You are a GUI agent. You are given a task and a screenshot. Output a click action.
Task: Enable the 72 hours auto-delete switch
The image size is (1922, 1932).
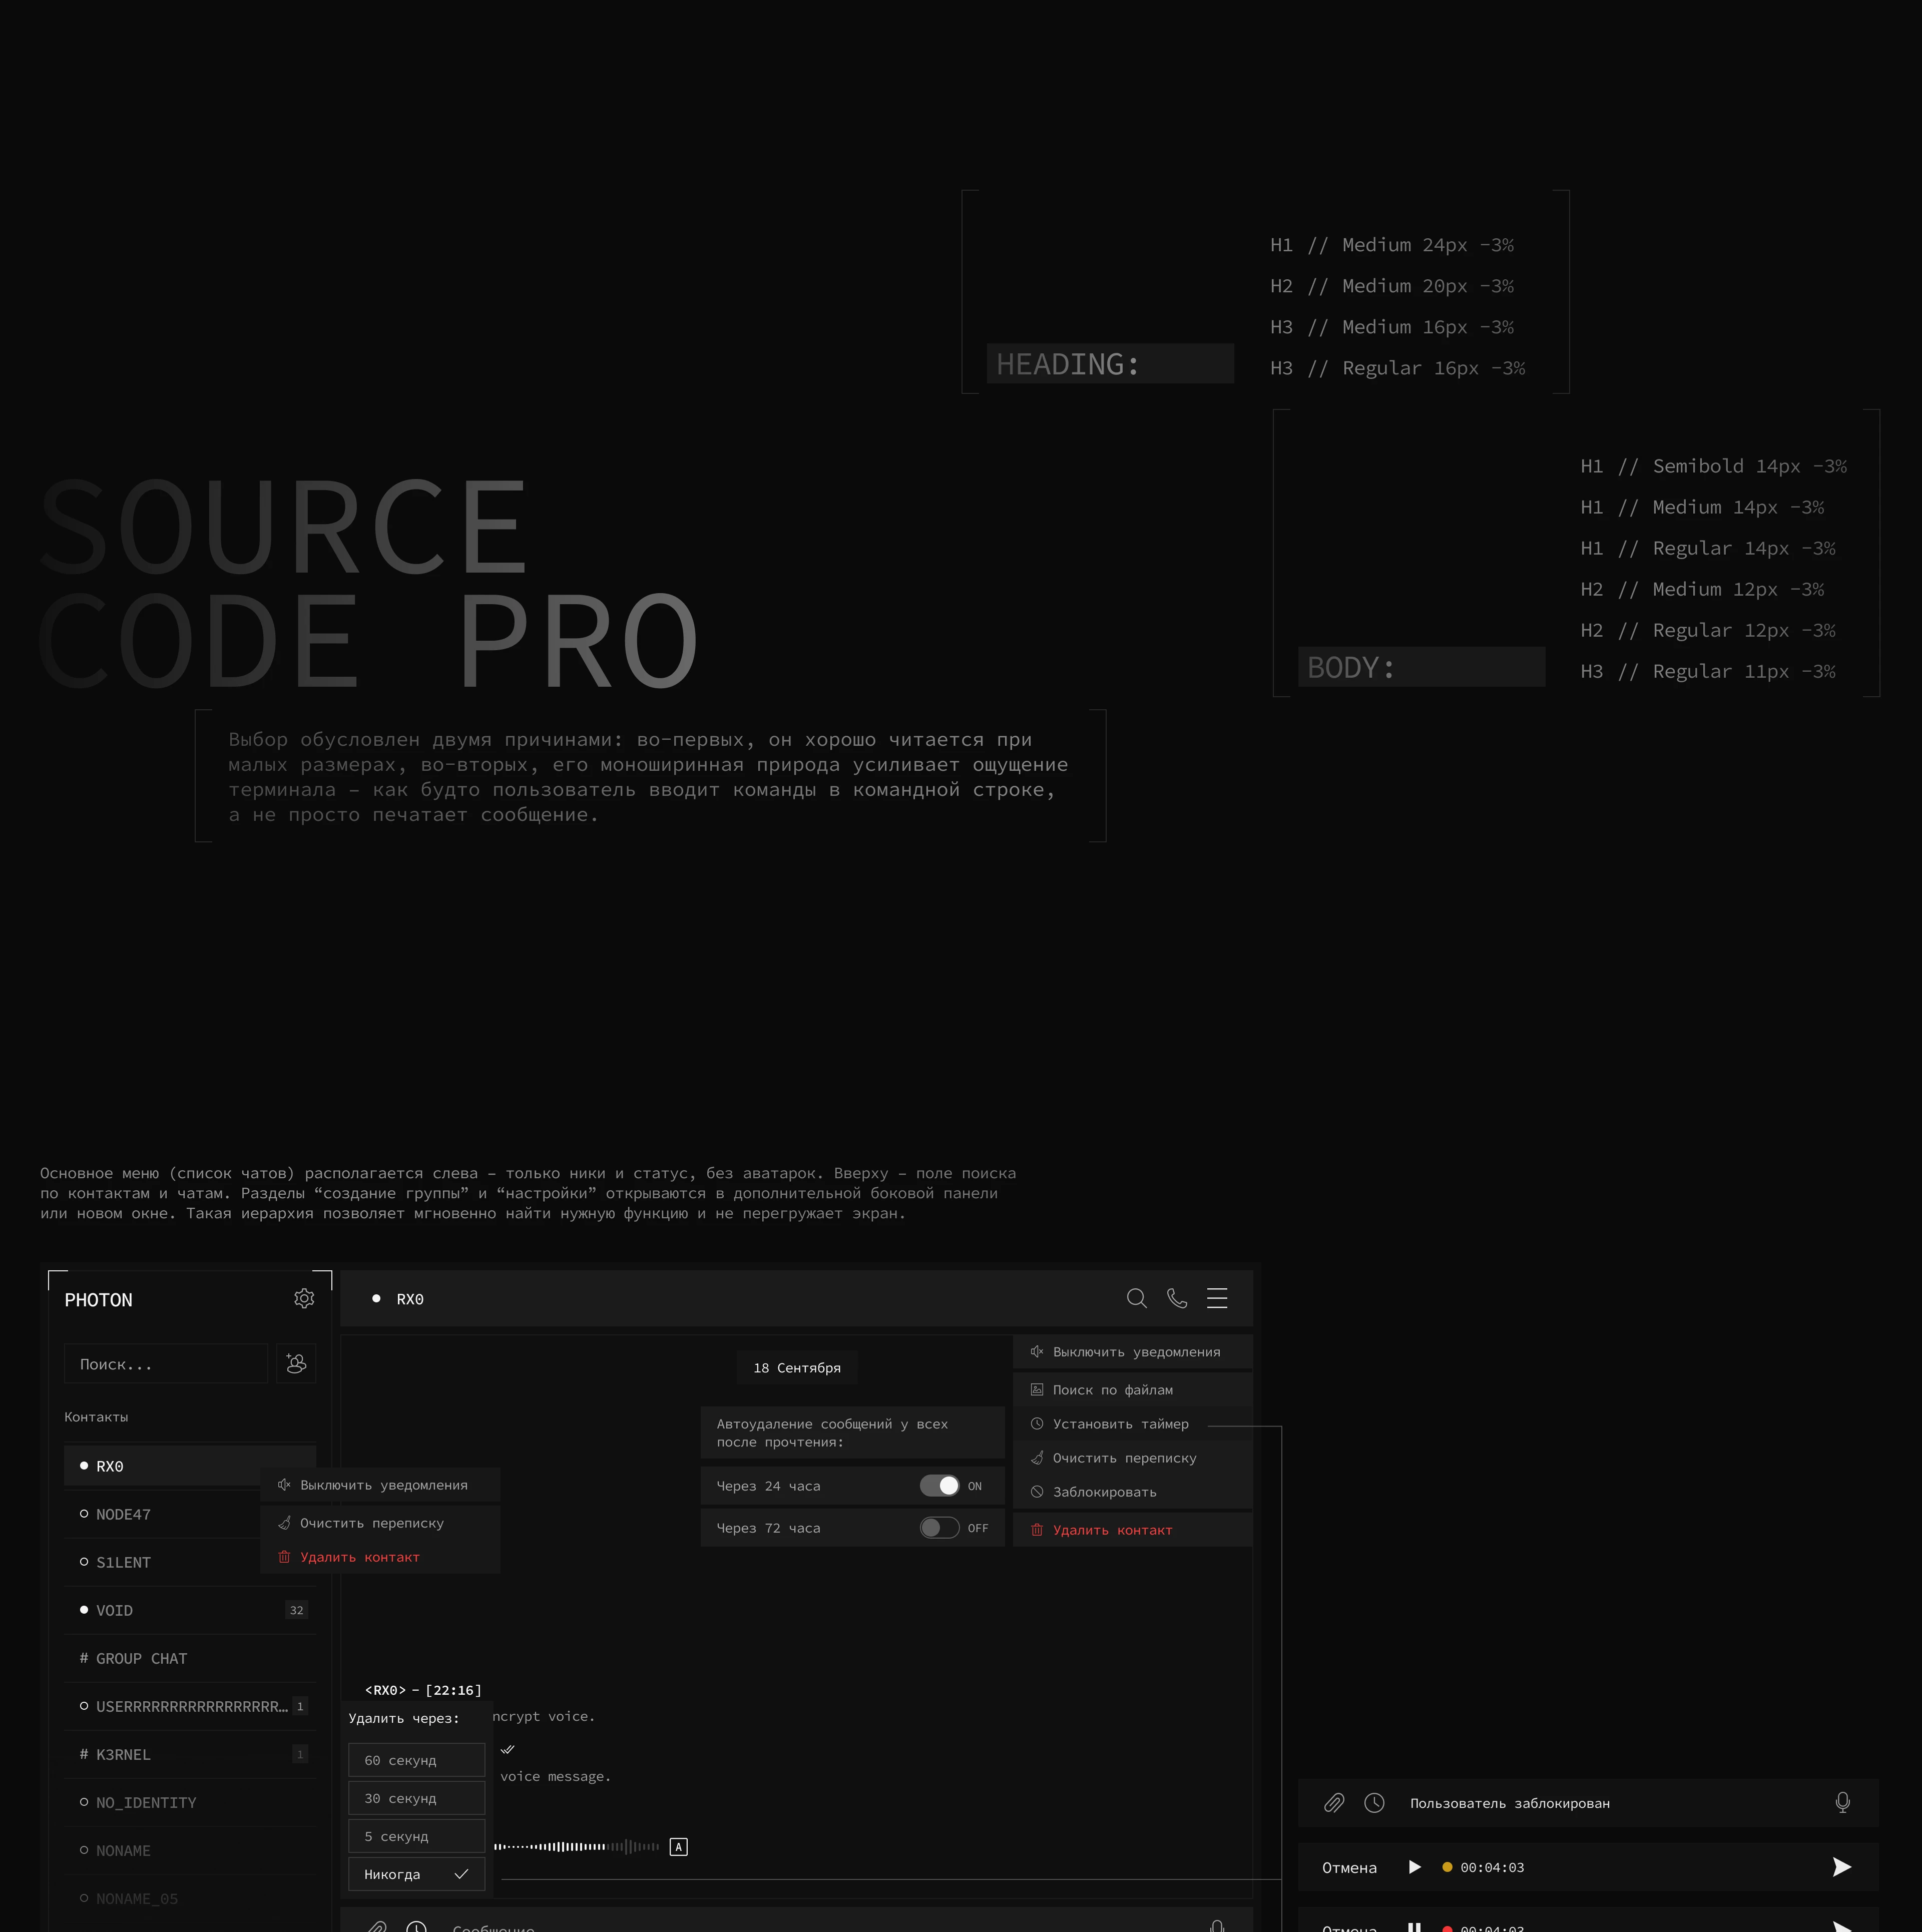pos(939,1527)
